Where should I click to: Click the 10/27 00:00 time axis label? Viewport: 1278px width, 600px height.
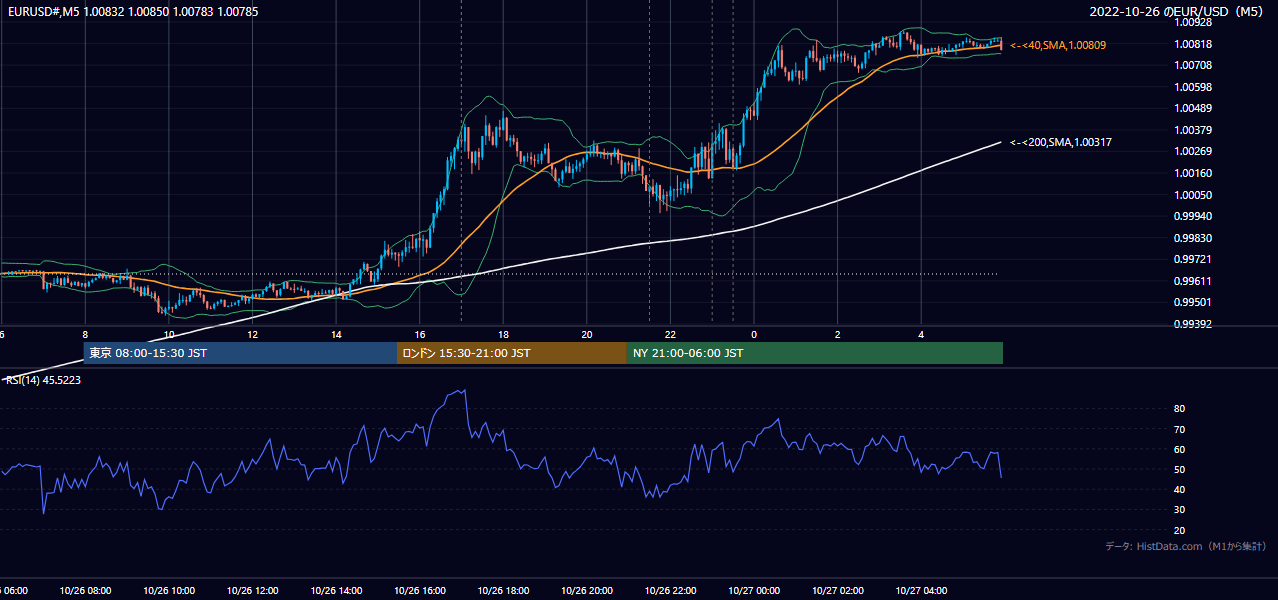point(754,591)
